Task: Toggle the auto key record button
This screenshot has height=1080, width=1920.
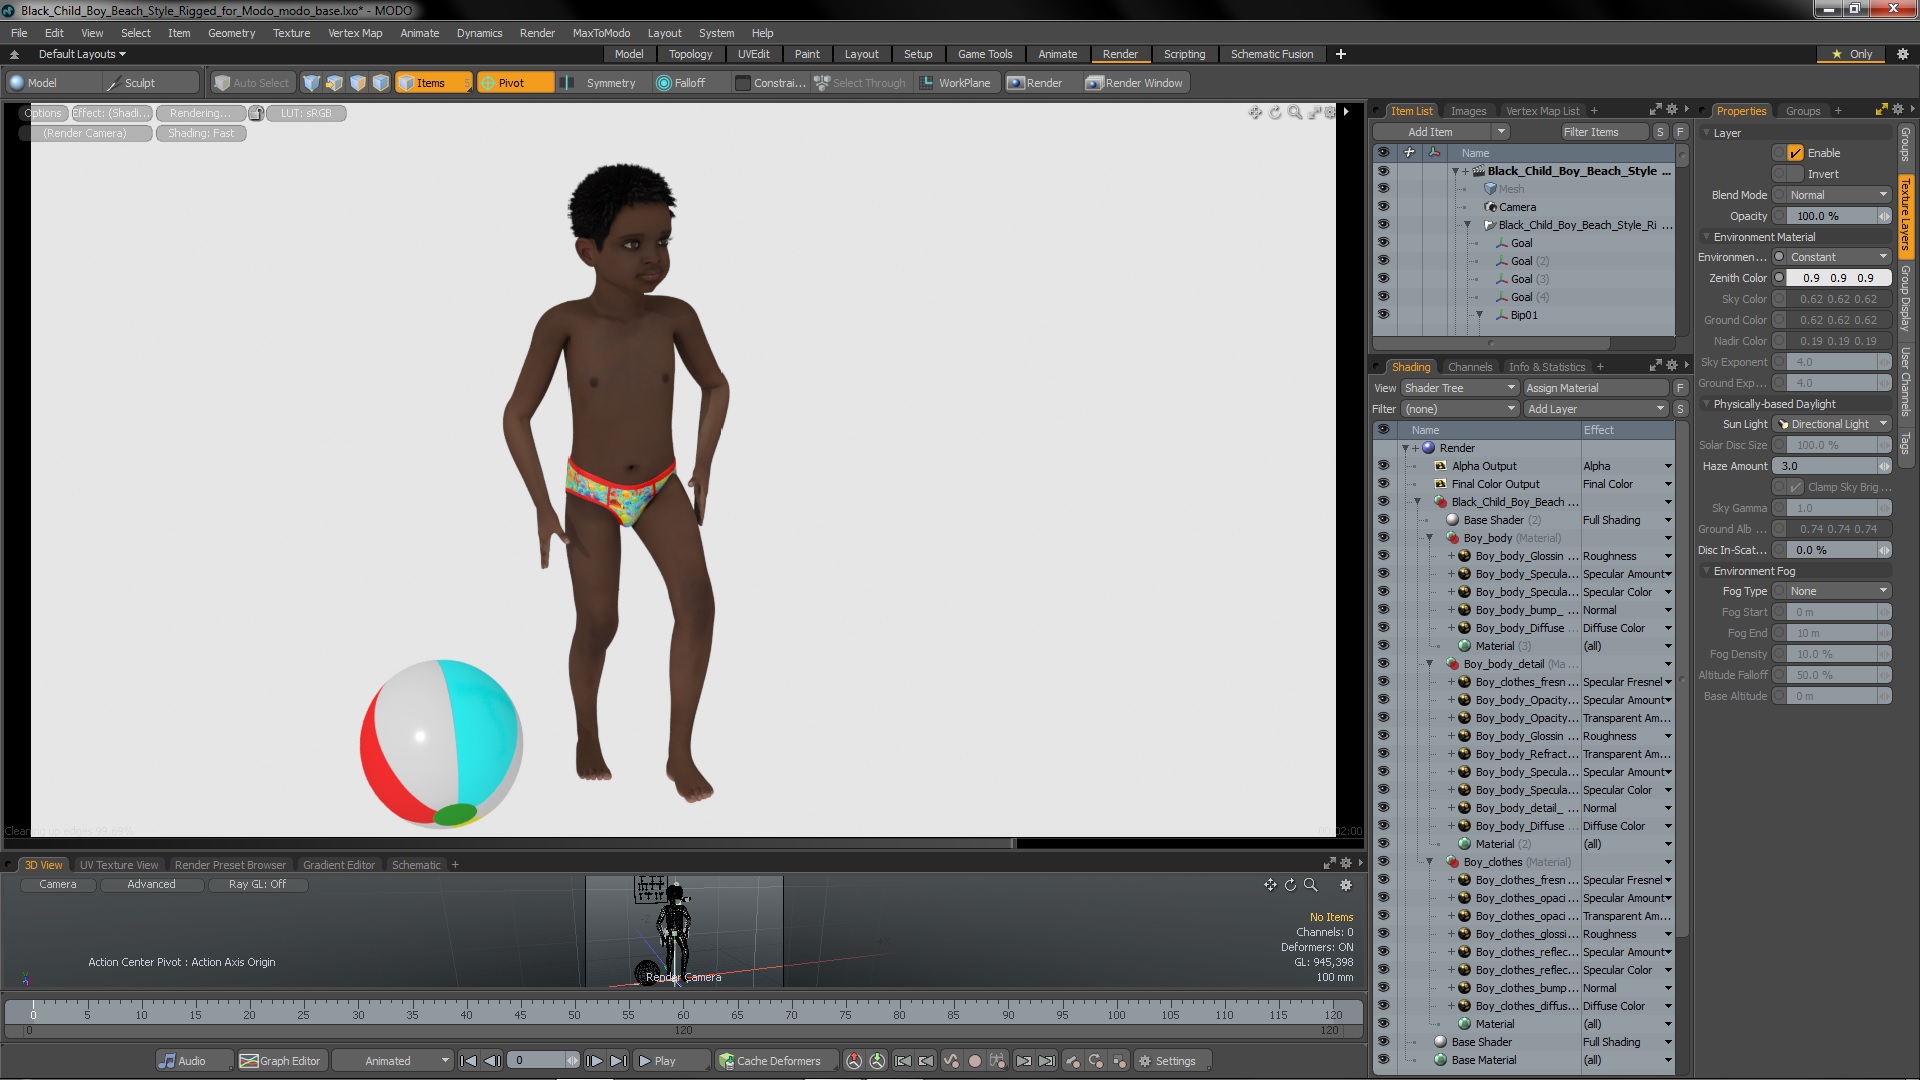Action: tap(975, 1061)
